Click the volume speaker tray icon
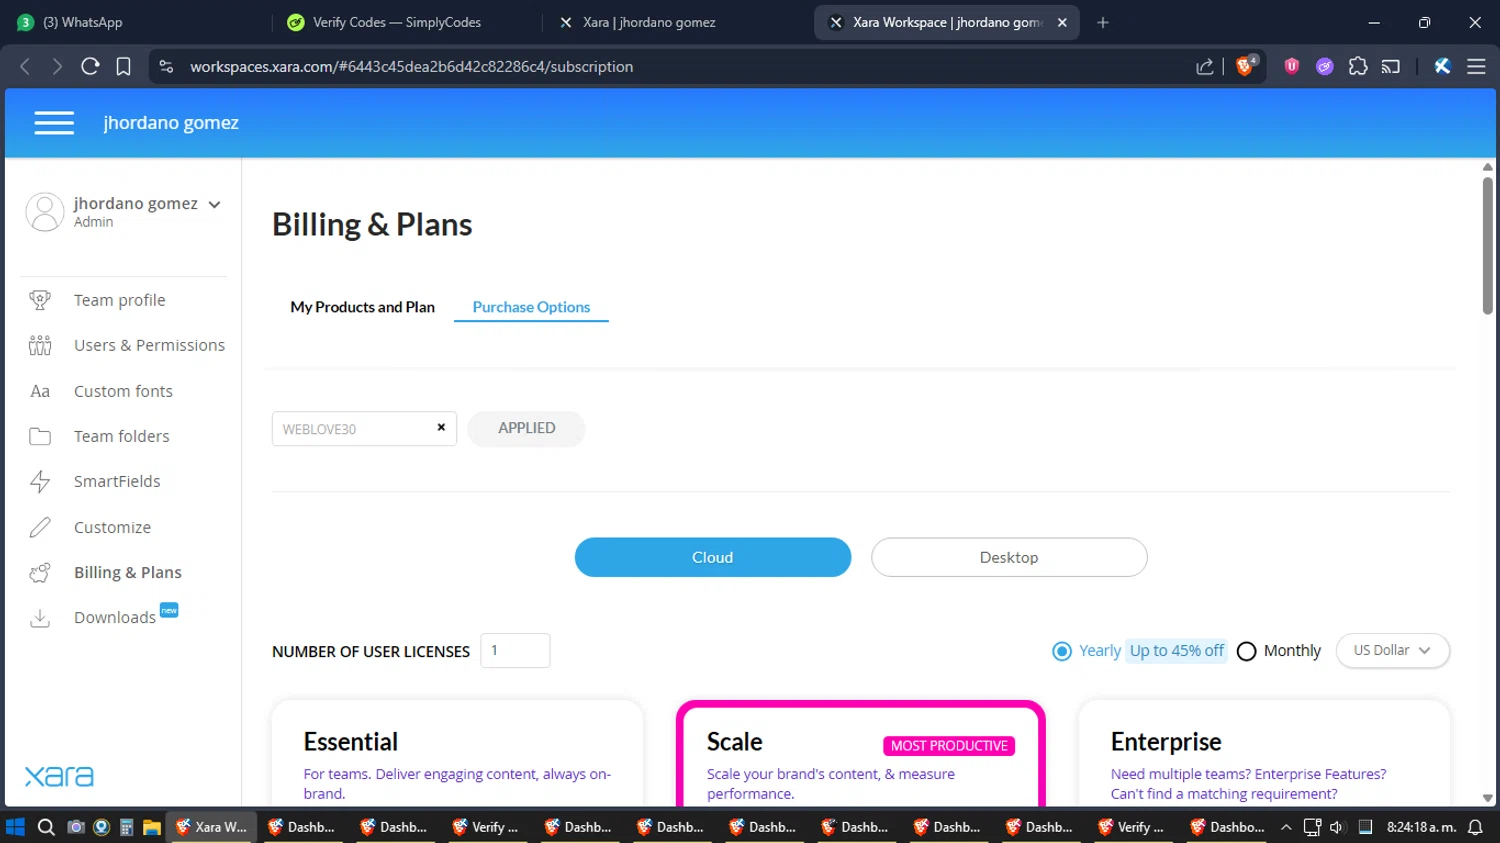The width and height of the screenshot is (1500, 843). point(1337,827)
